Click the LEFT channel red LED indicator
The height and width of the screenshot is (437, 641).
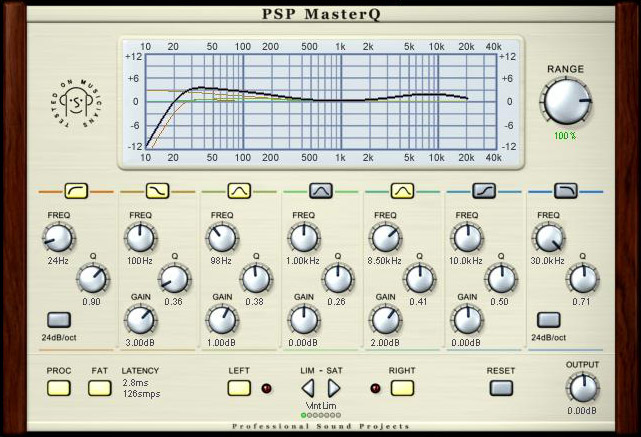pos(267,388)
